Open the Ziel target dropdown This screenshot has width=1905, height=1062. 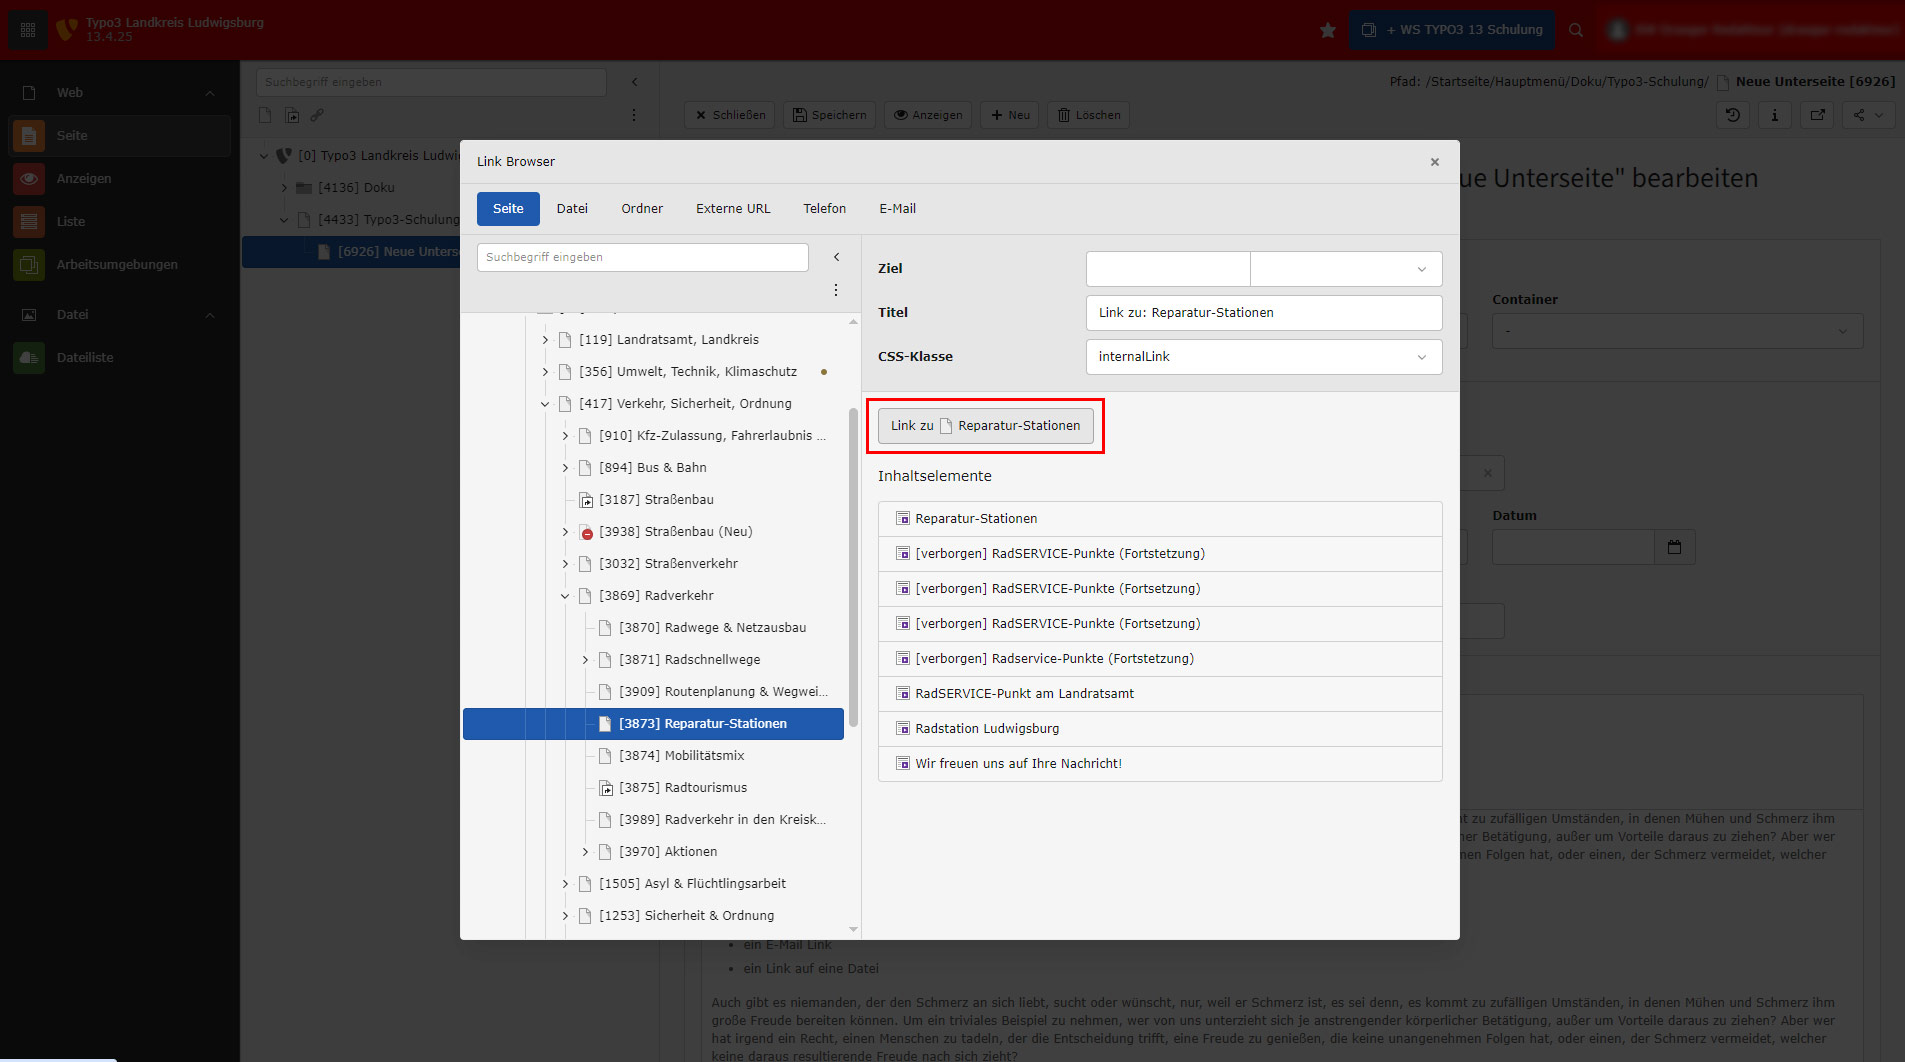(1345, 269)
